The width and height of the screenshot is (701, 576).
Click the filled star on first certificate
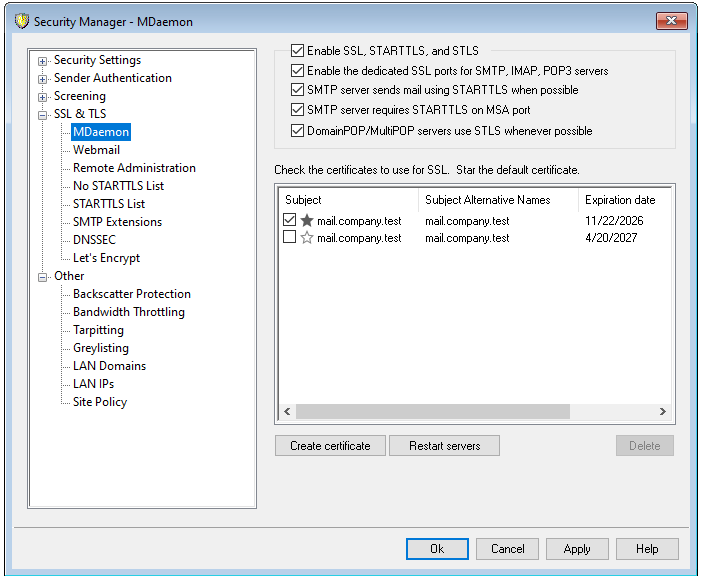click(307, 220)
